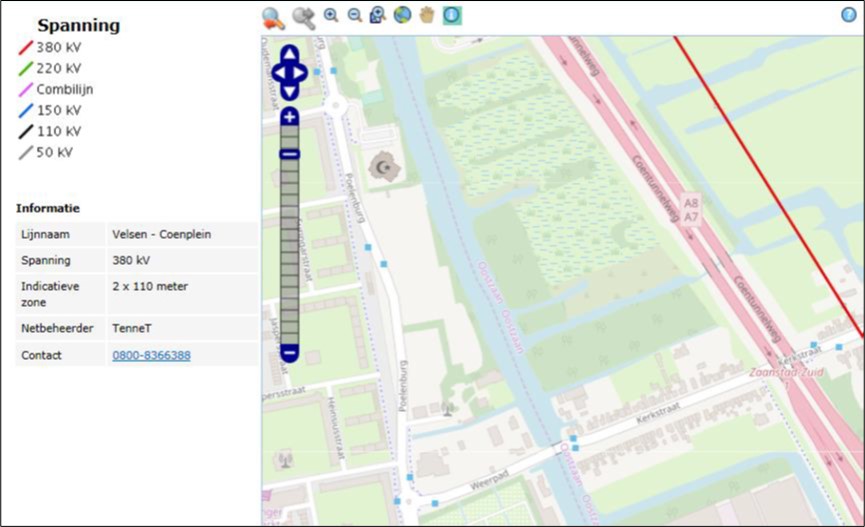This screenshot has height=527, width=865.
Task: Click the red 380 kV line on map
Action: 770,184
